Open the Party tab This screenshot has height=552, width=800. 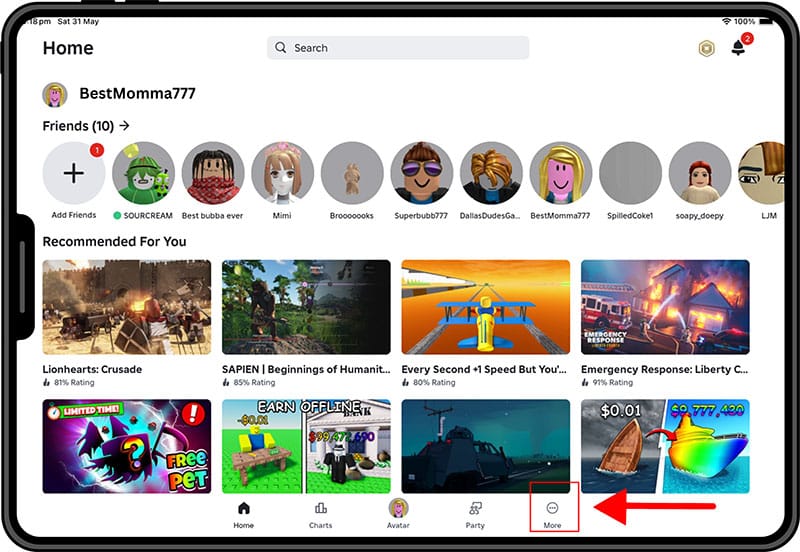click(x=475, y=515)
